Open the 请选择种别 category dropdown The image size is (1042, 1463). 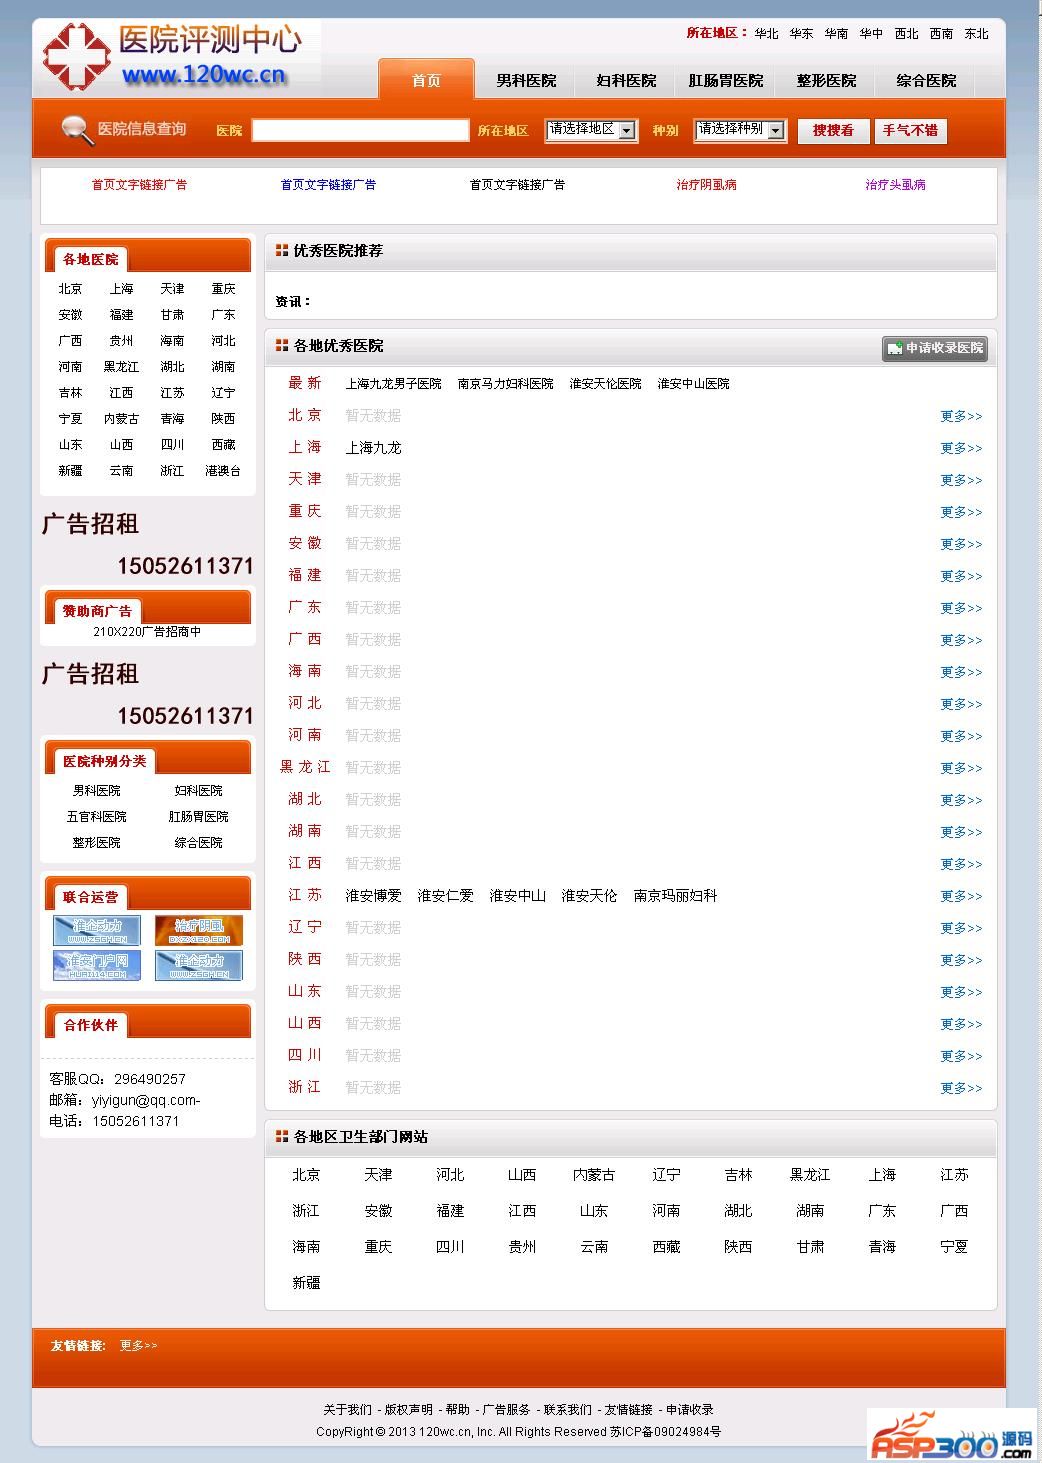click(740, 130)
